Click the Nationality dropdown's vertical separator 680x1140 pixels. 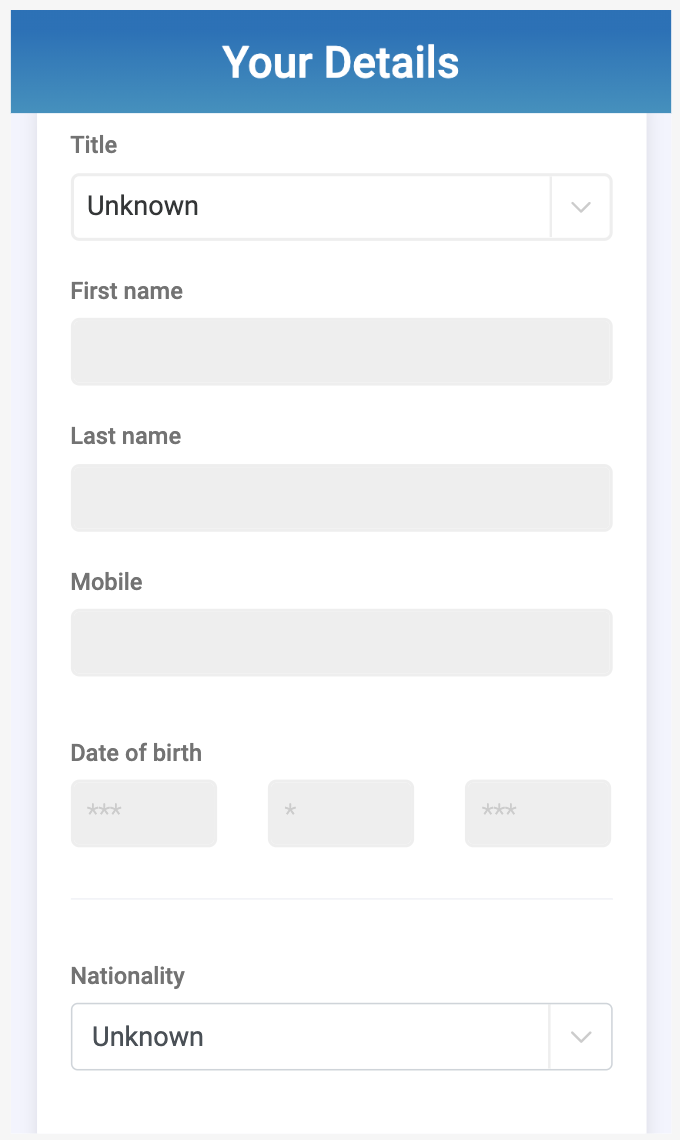[550, 1037]
